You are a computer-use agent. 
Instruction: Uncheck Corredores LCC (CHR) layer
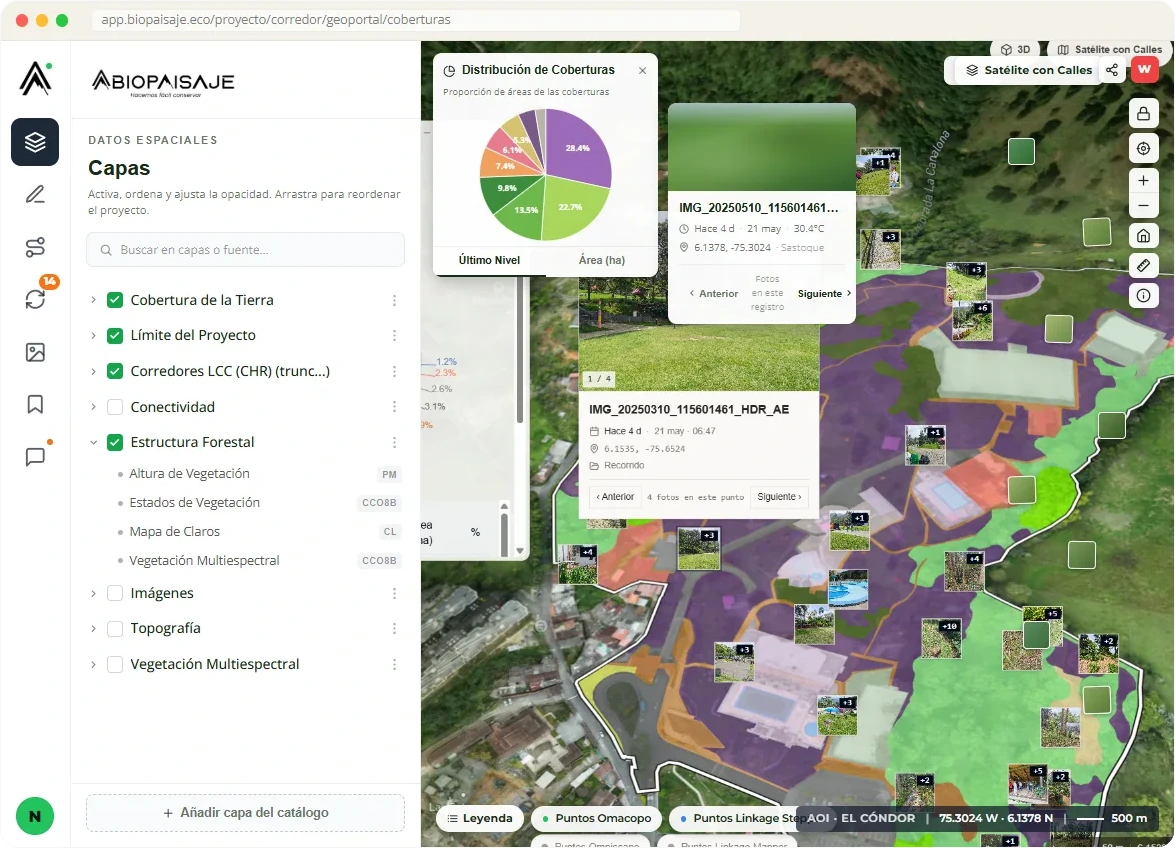pyautogui.click(x=115, y=371)
